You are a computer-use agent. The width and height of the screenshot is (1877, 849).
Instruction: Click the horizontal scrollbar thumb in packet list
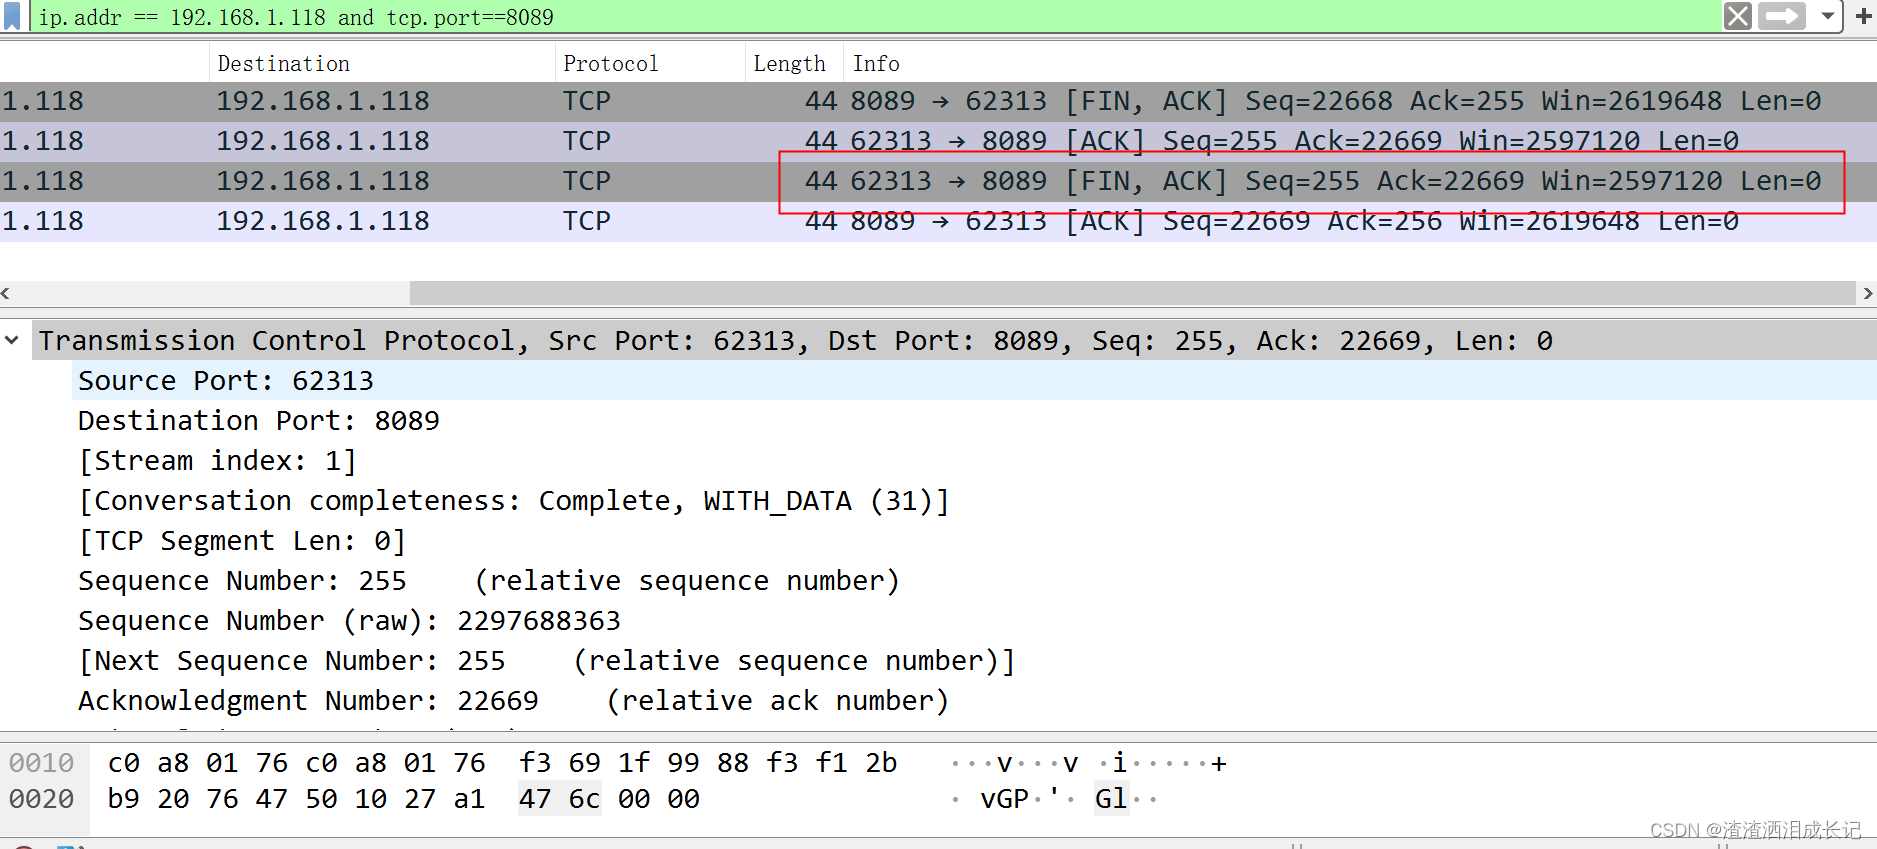1132,293
